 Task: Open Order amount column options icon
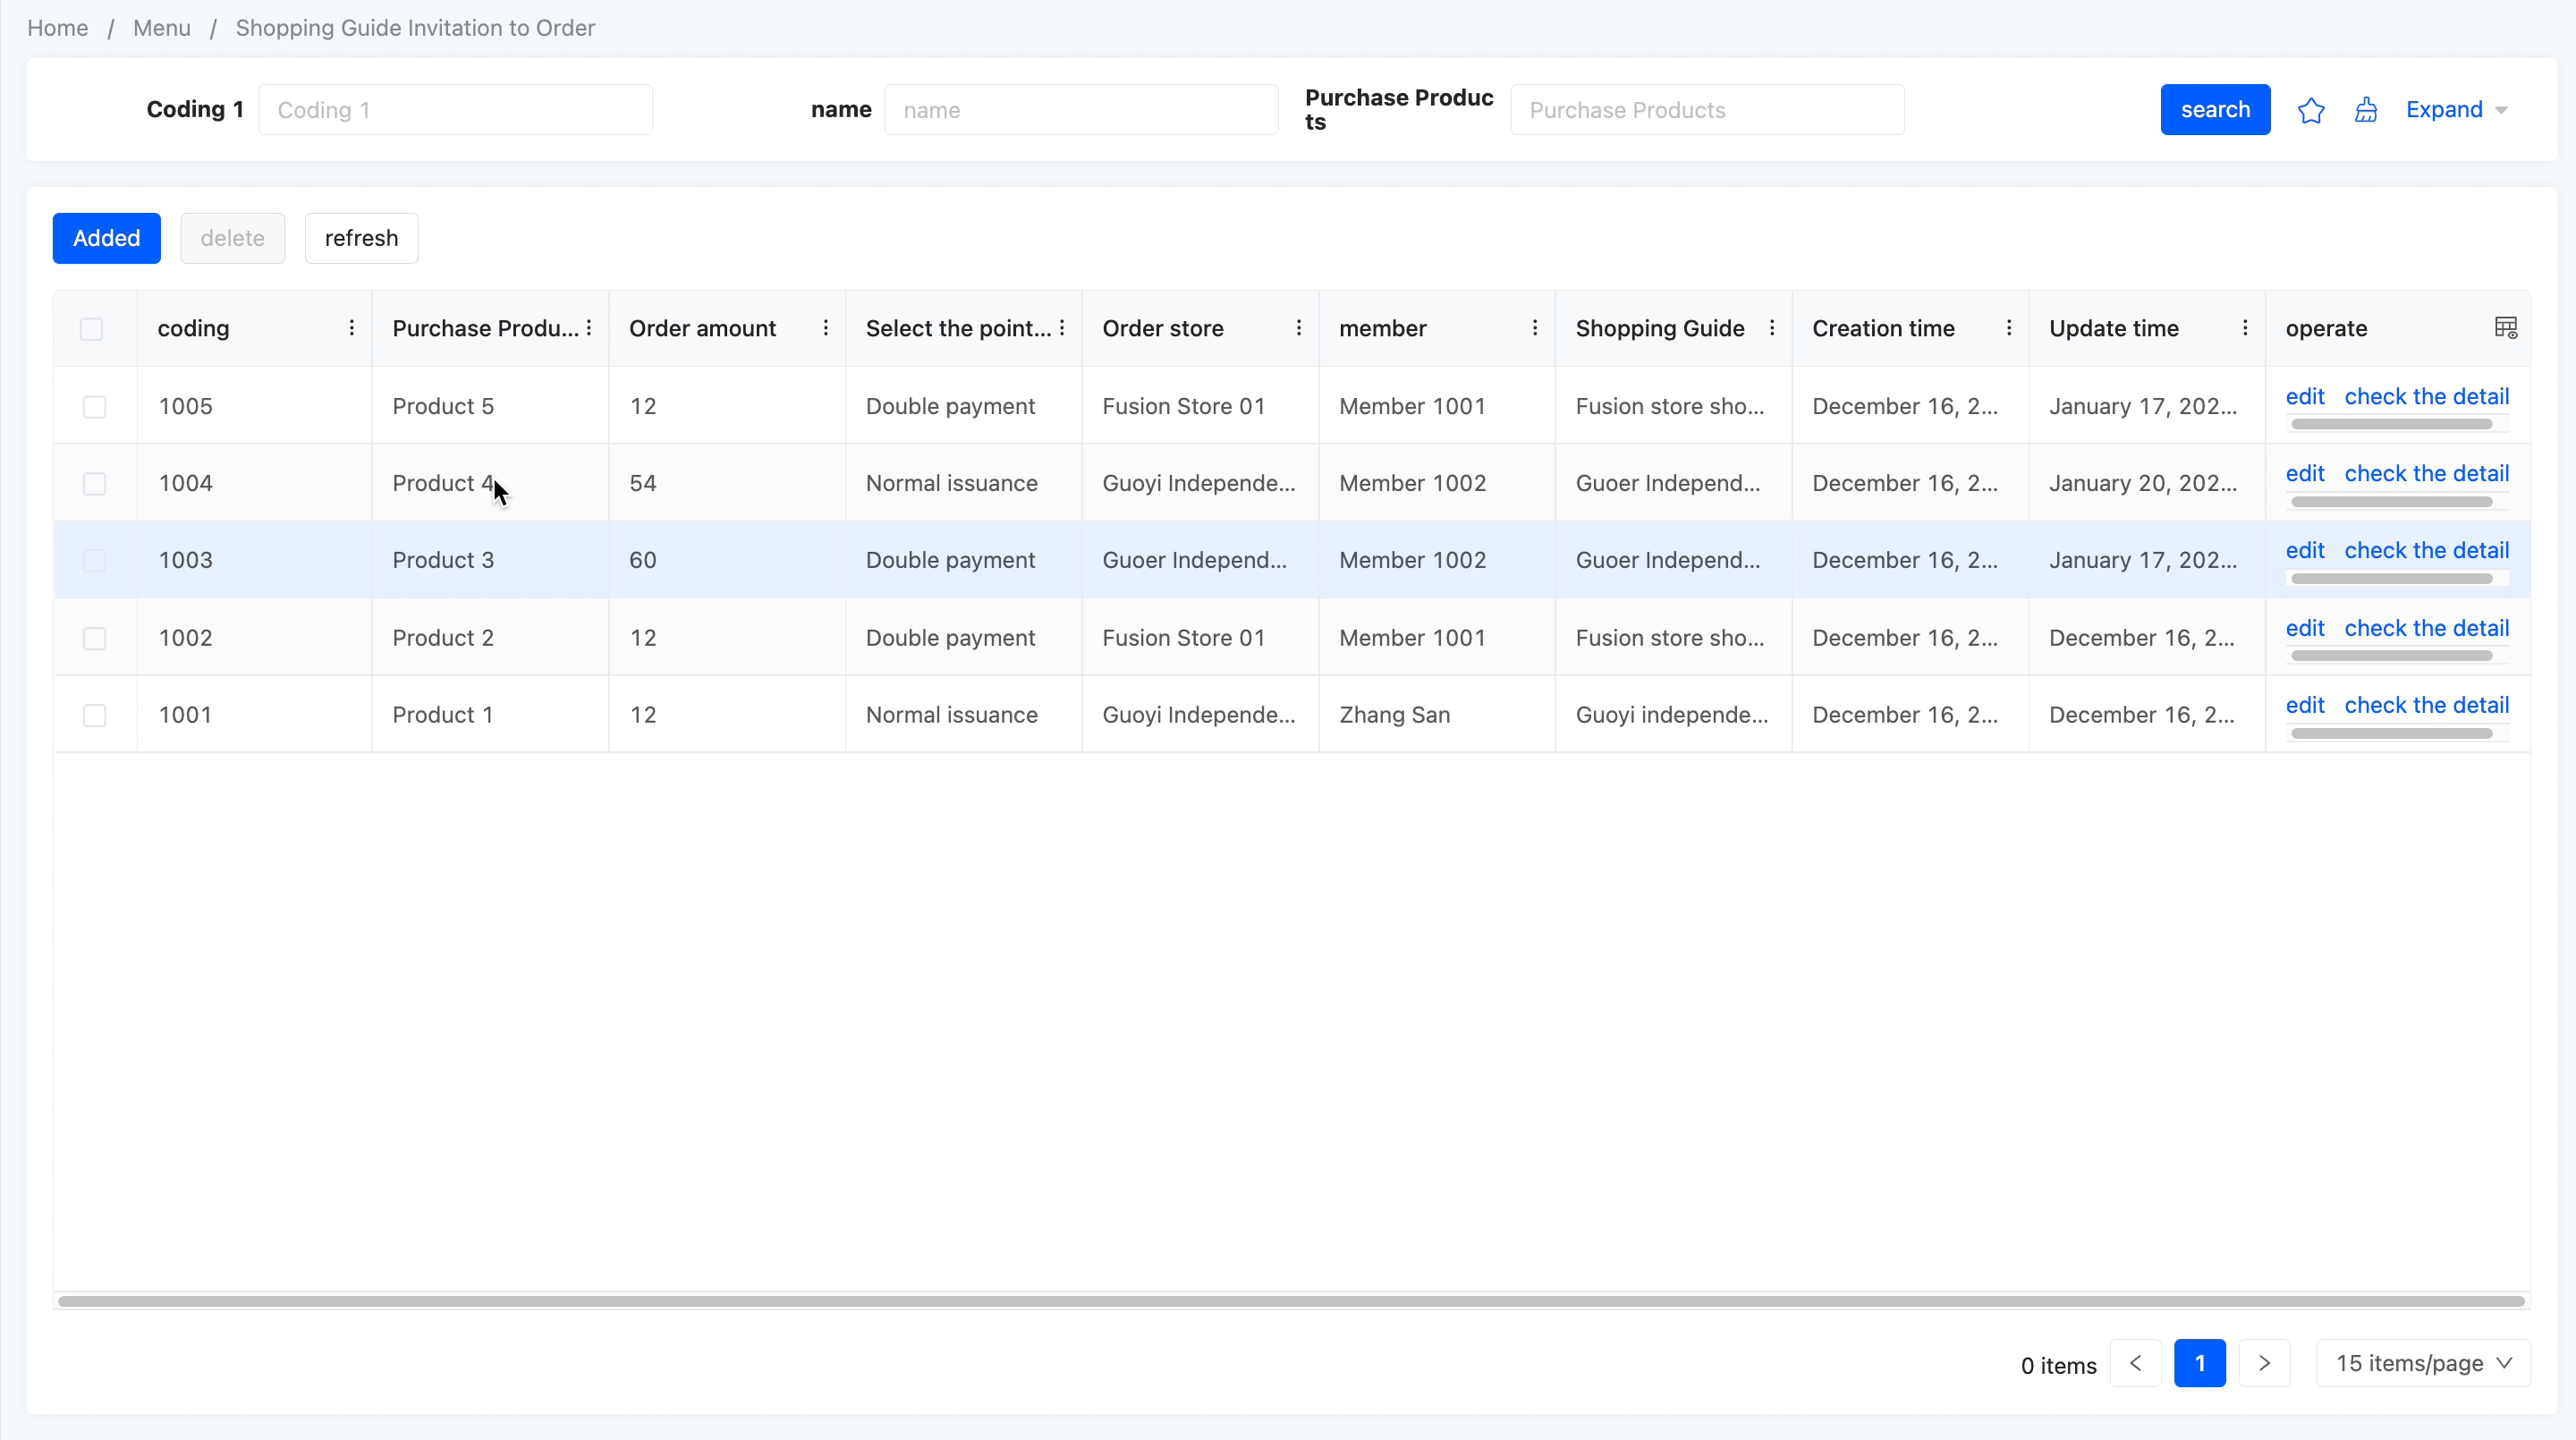click(x=825, y=328)
